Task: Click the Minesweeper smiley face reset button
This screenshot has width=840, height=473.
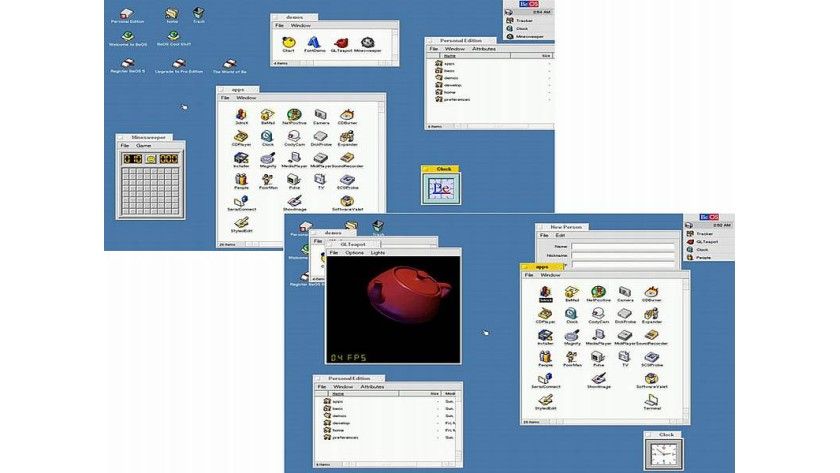Action: tap(151, 159)
